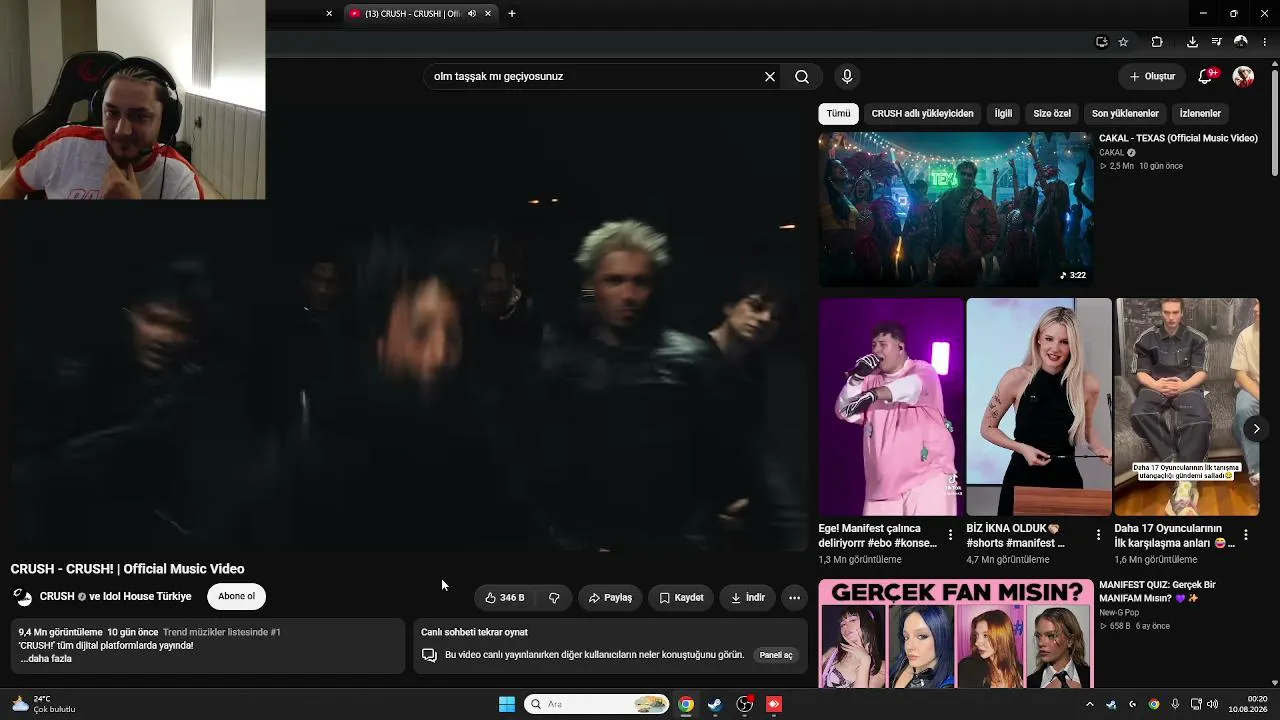The width and height of the screenshot is (1280, 720).
Task: Click the Trend müzikler listesinde #1 text
Action: click(x=222, y=632)
